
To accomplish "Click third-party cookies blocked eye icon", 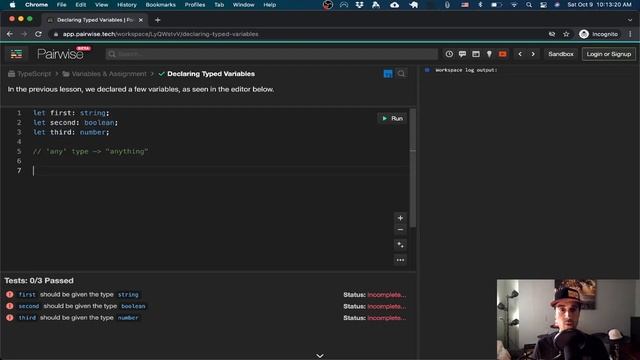I will 552,34.
